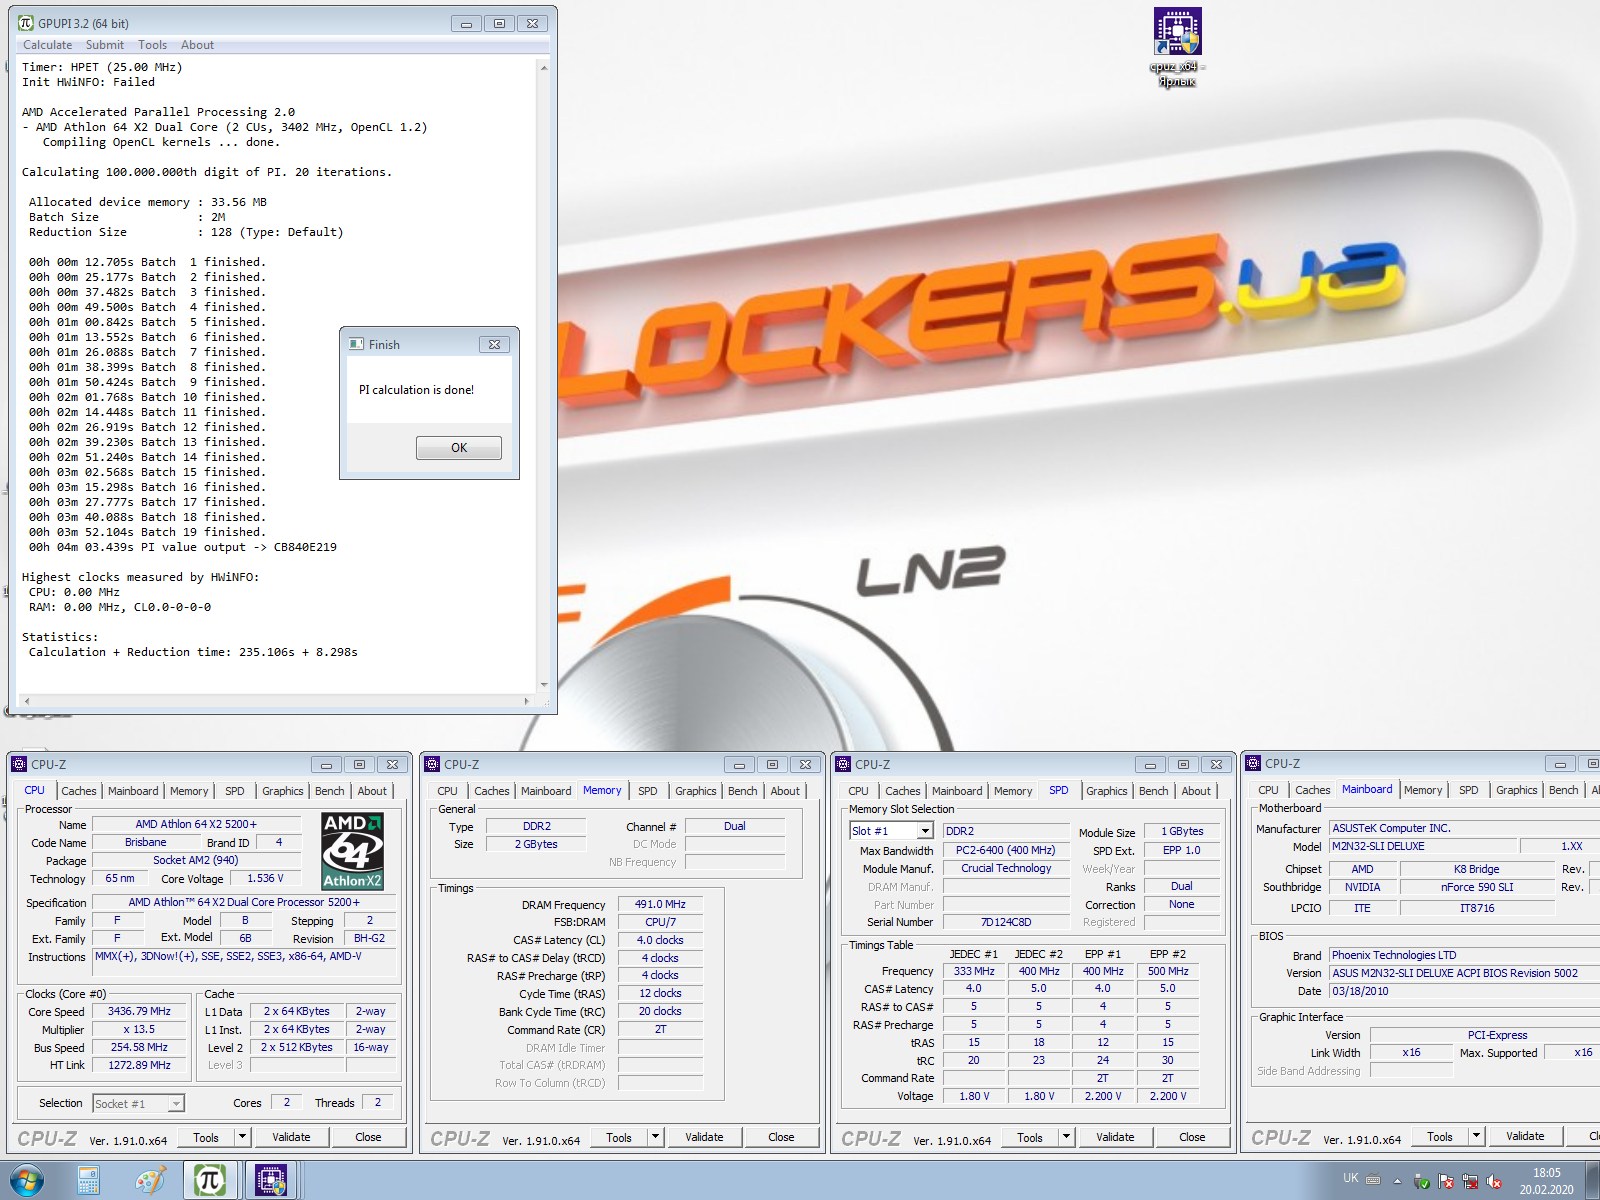Viewport: 1600px width, 1200px height.
Task: Click the taskbar clock and date
Action: pos(1547,1181)
